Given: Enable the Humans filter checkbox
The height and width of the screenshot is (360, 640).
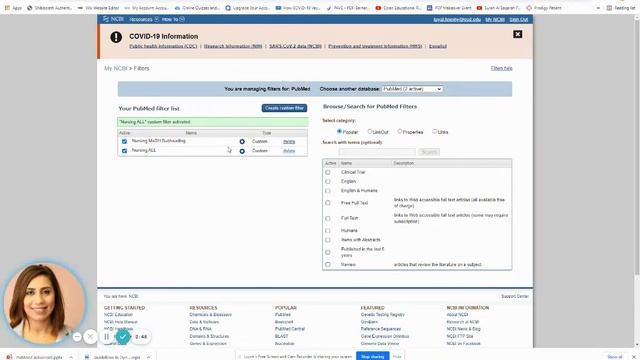Looking at the screenshot, I should (x=328, y=231).
